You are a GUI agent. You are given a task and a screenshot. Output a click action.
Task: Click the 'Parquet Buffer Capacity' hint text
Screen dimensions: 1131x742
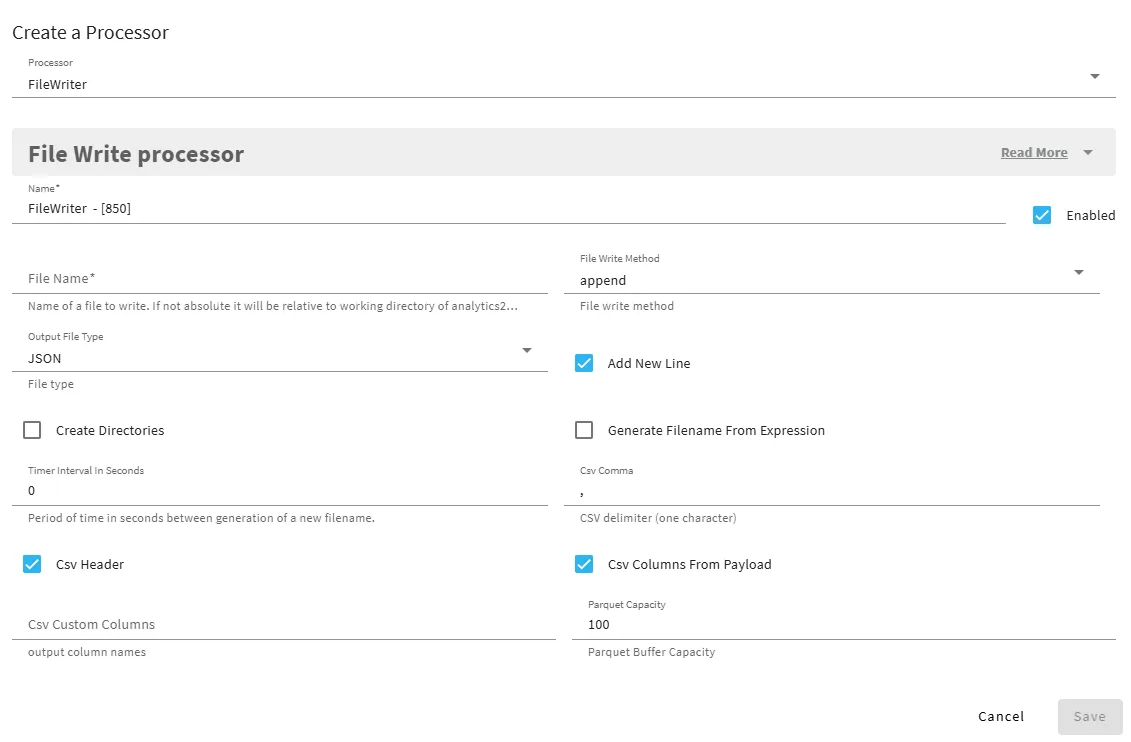[651, 652]
